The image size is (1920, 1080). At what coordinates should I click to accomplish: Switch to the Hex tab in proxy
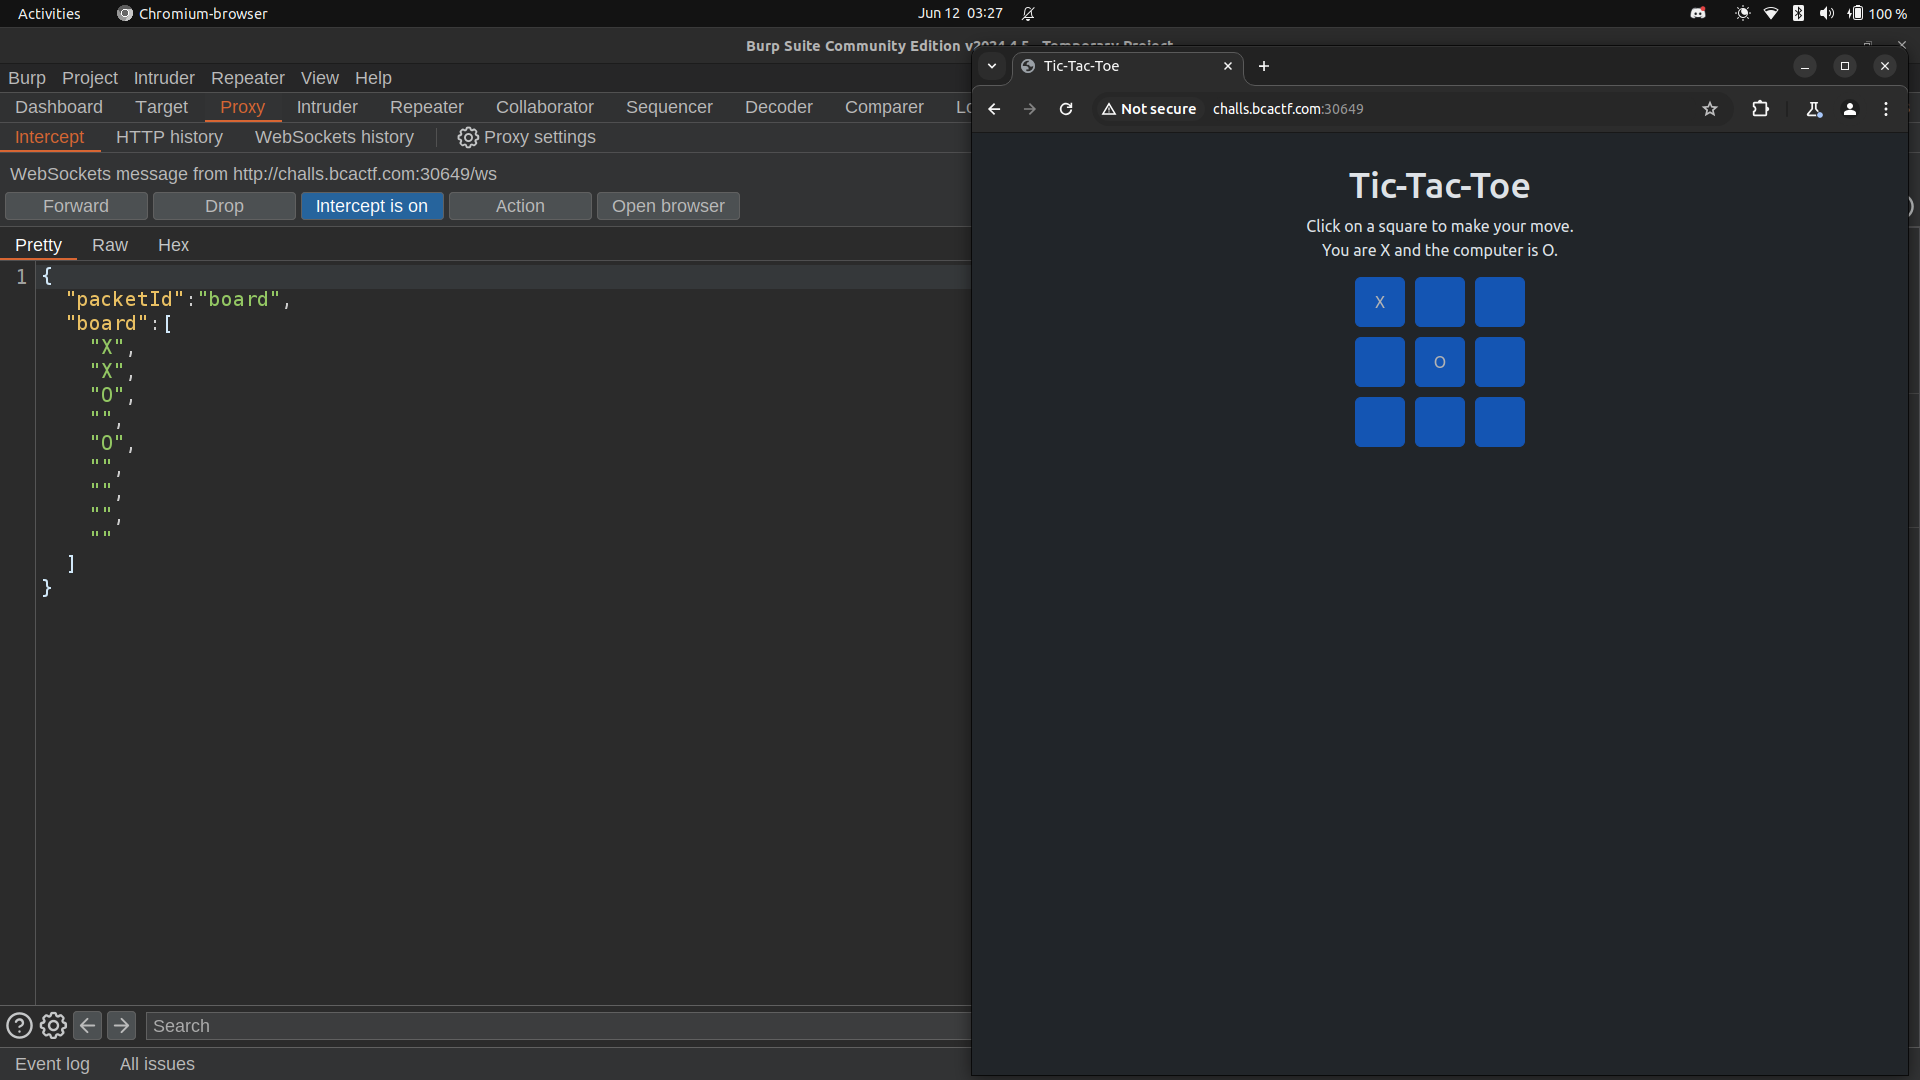click(173, 244)
